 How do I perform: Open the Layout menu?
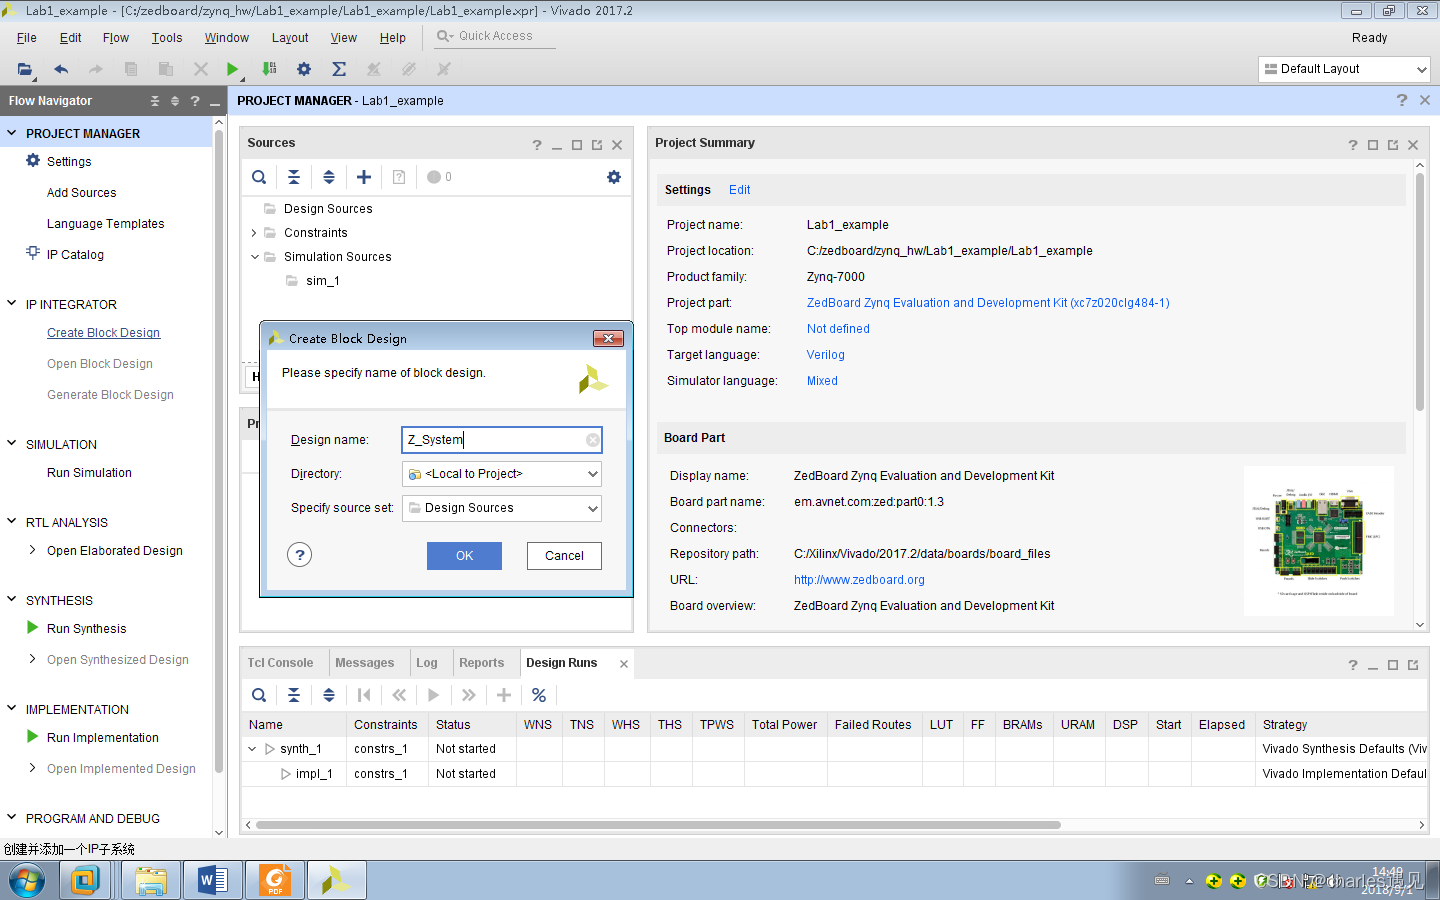[290, 38]
